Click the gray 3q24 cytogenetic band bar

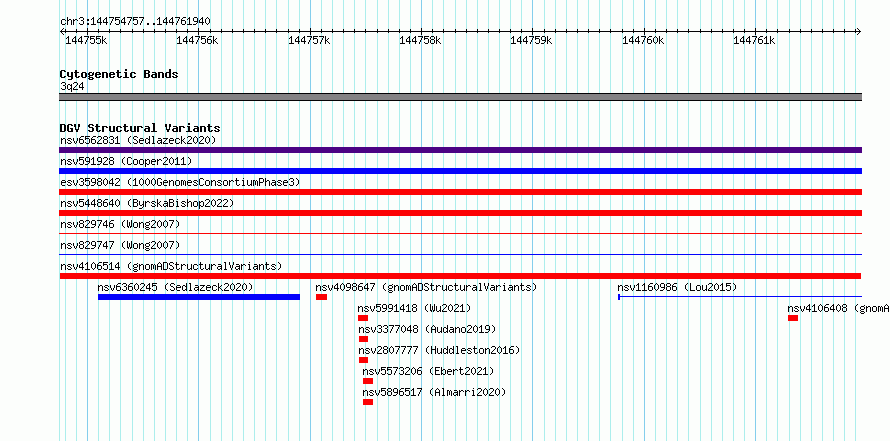[x=460, y=97]
